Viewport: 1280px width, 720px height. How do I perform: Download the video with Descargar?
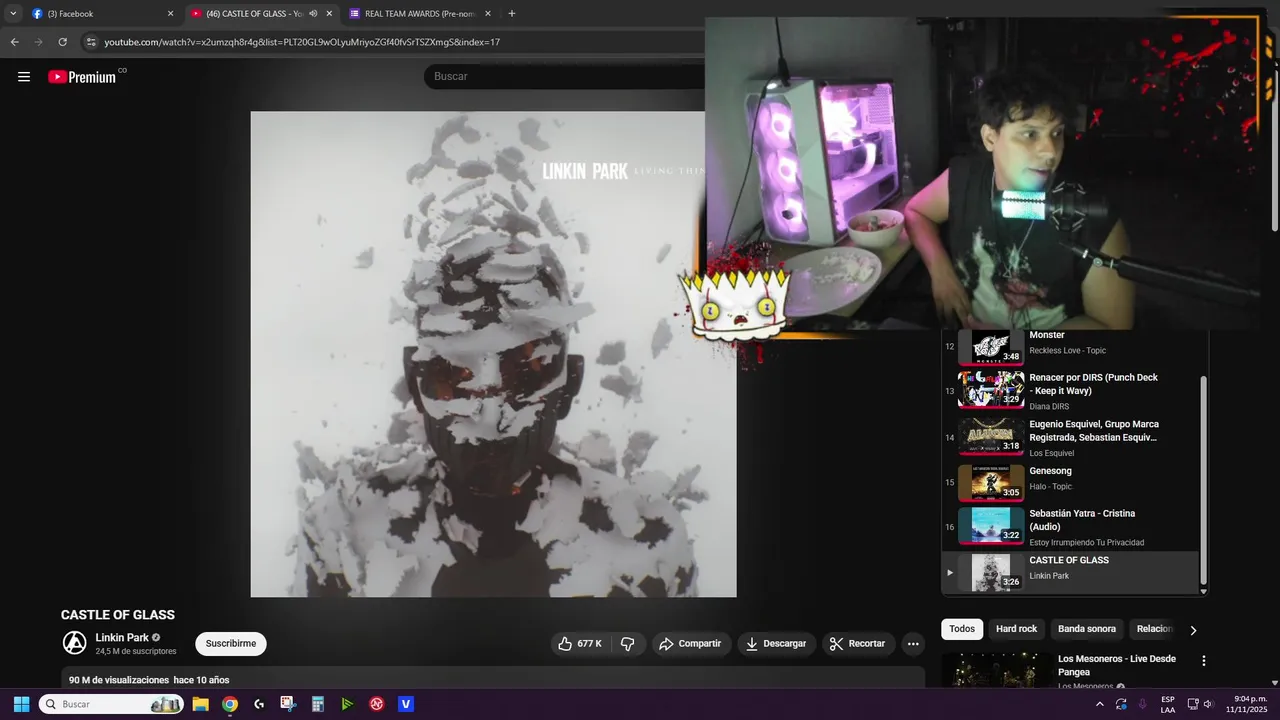click(776, 644)
